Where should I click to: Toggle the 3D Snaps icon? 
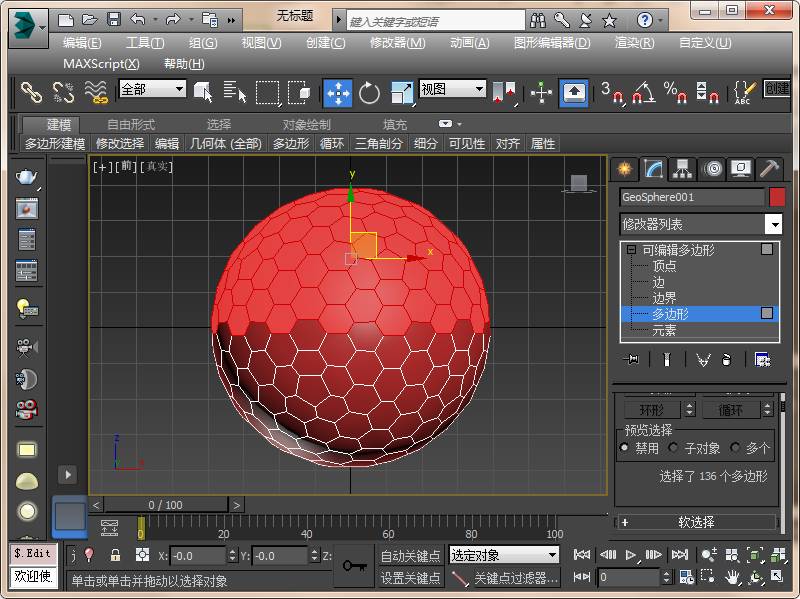[x=611, y=93]
